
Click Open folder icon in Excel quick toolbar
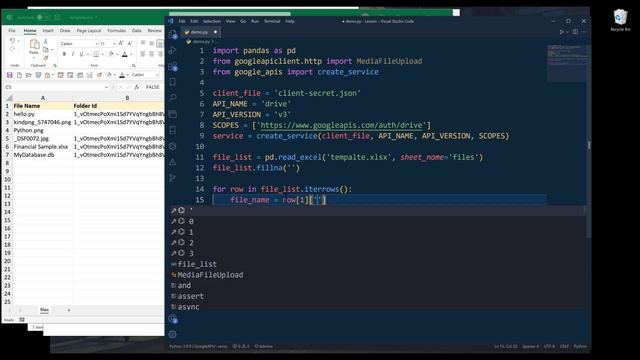point(29,75)
